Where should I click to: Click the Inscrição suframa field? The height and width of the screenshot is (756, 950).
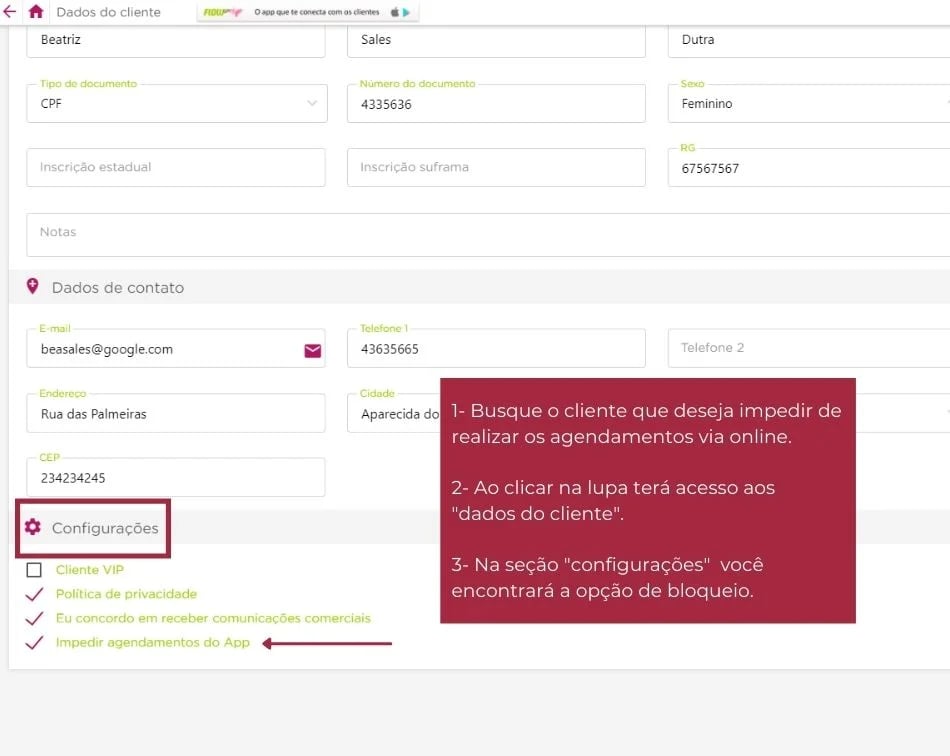(x=496, y=167)
